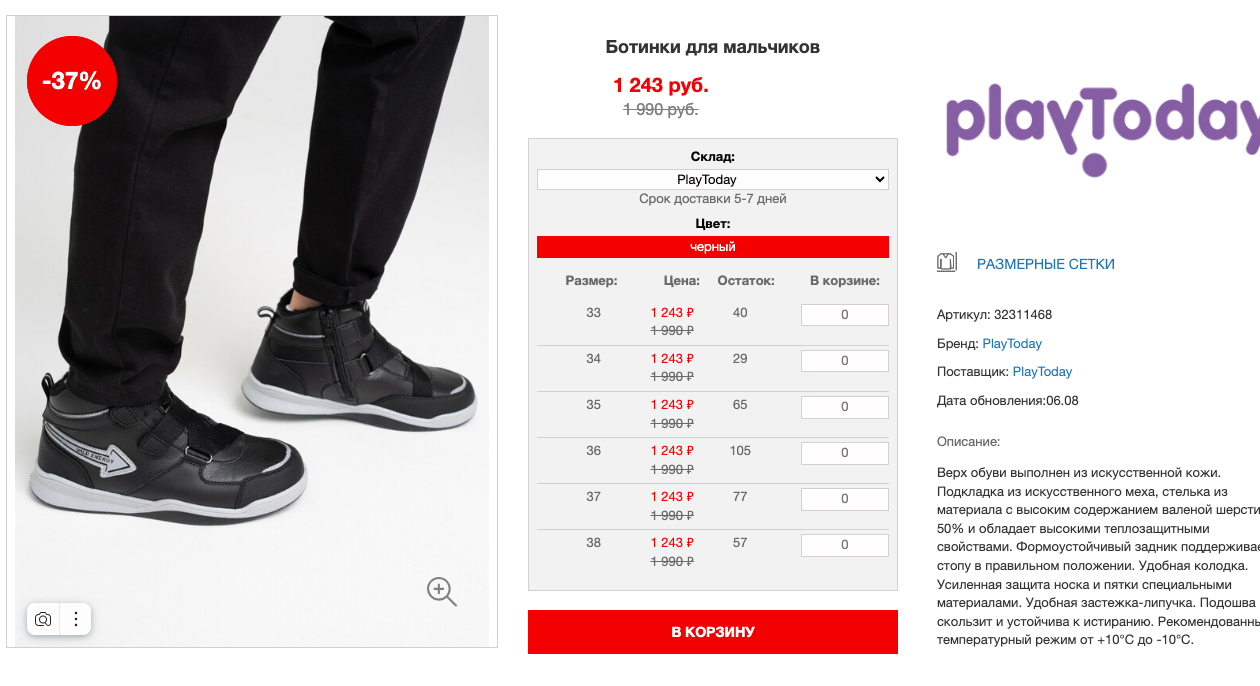Select the черный color option
This screenshot has height=686, width=1260.
click(x=713, y=247)
